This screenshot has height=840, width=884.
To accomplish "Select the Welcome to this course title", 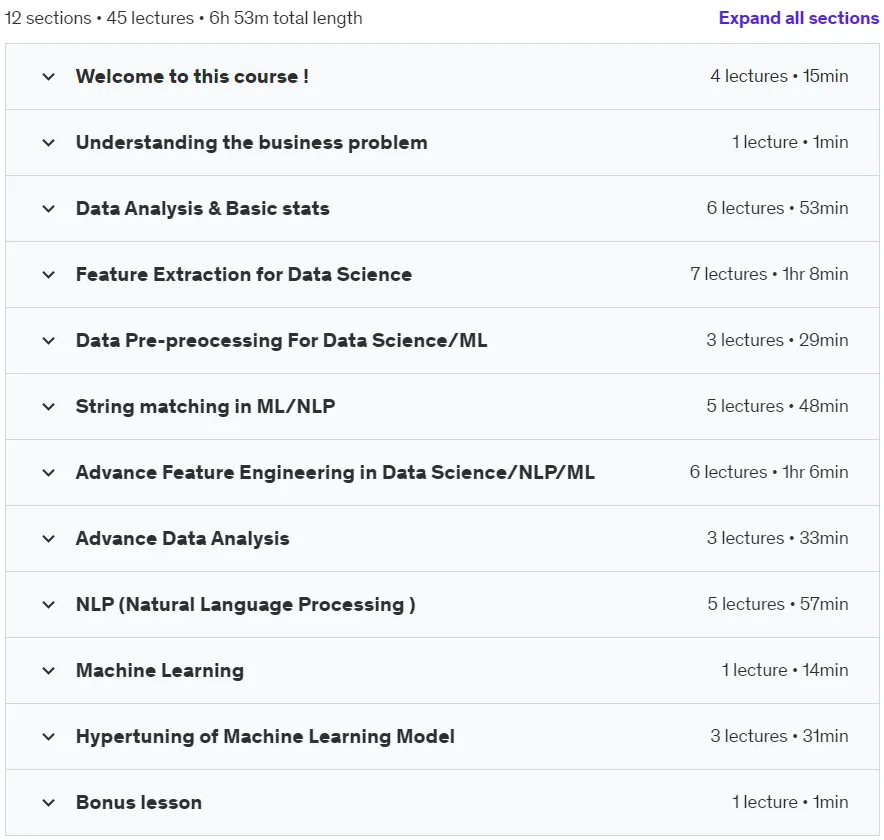I will click(192, 76).
